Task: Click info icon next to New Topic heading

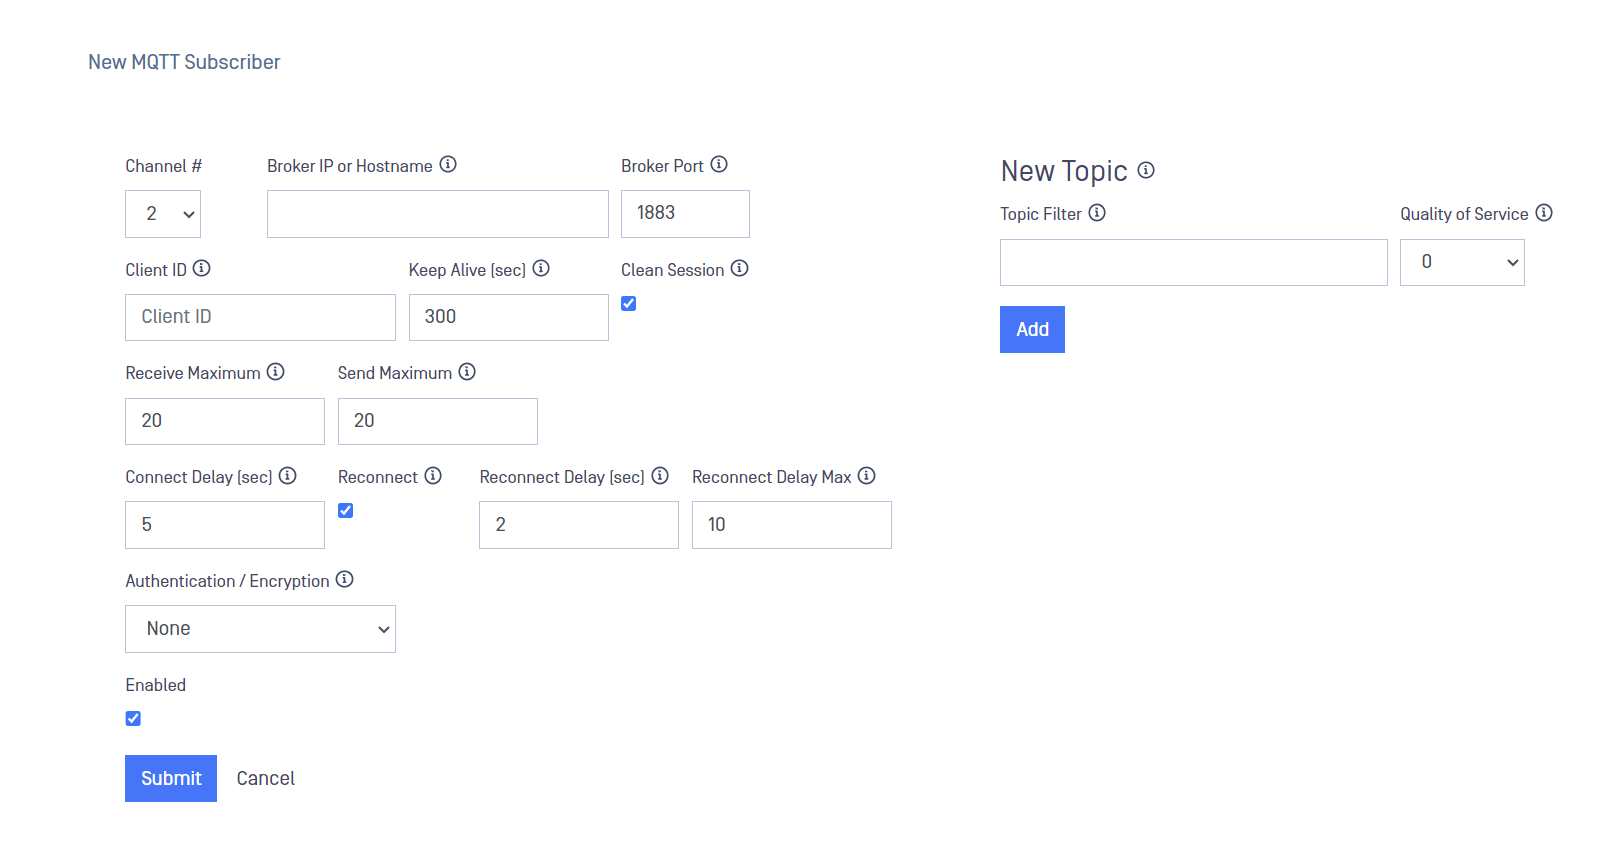Action: pyautogui.click(x=1146, y=170)
